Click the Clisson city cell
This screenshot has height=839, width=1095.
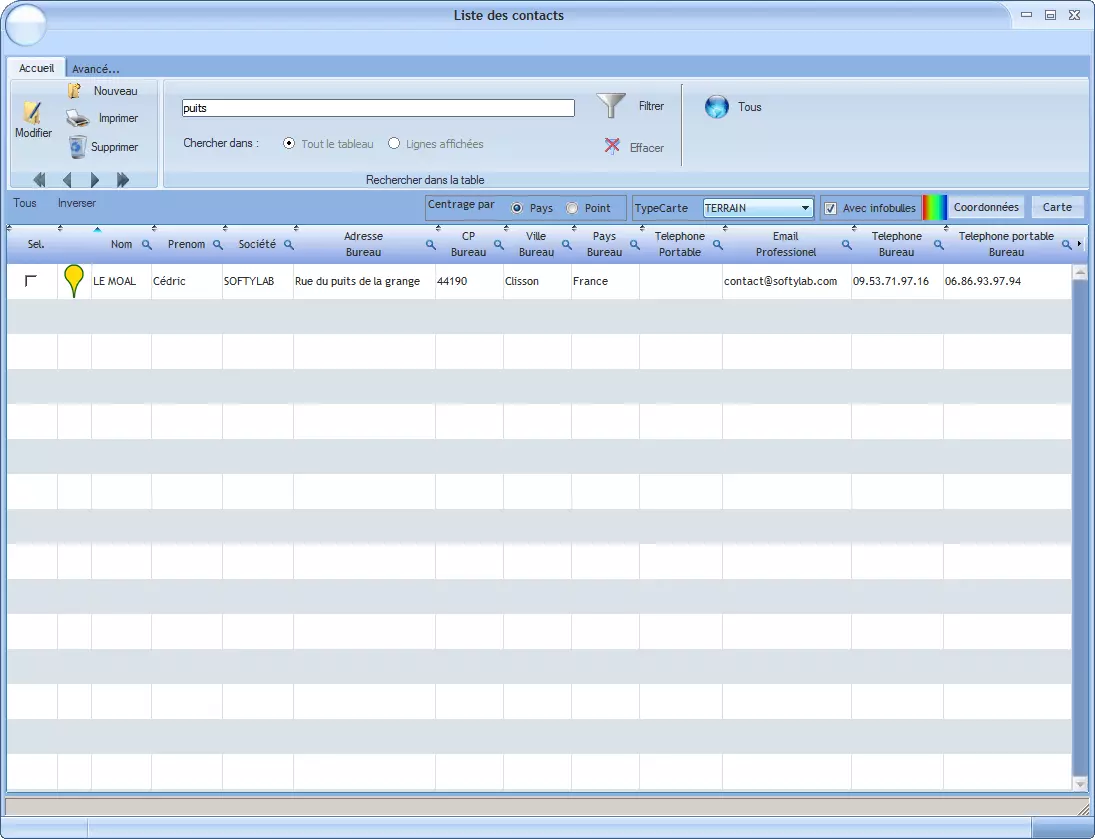tap(537, 281)
